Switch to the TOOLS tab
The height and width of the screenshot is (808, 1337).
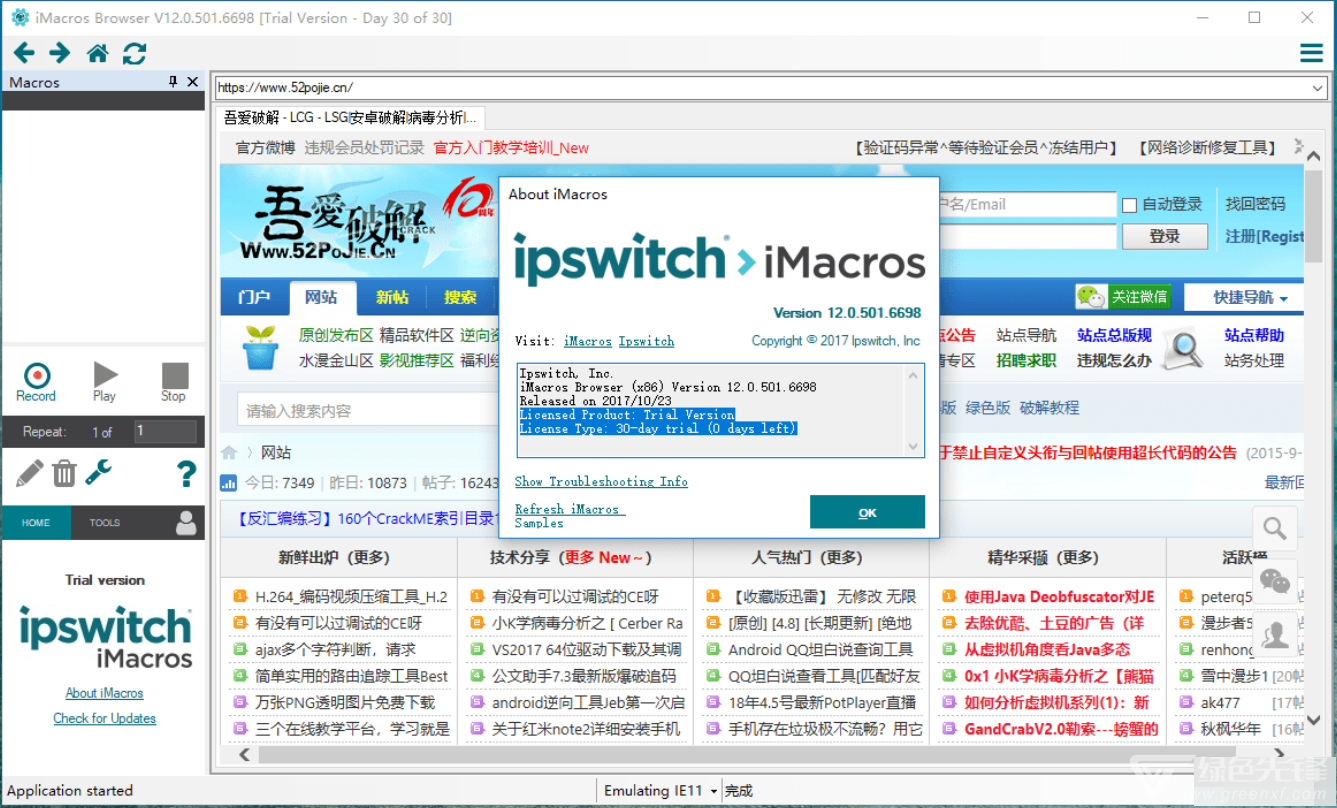105,523
